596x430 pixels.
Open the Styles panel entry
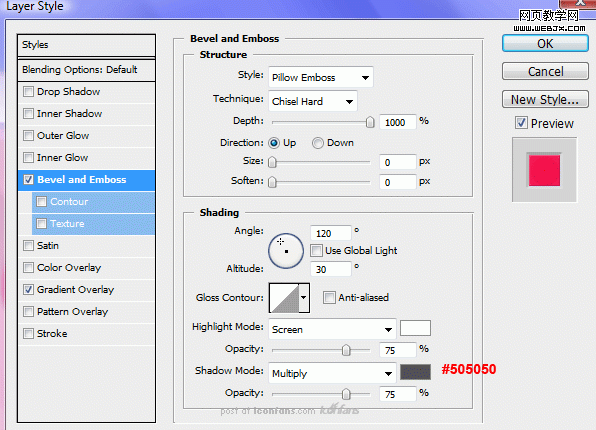(x=86, y=45)
